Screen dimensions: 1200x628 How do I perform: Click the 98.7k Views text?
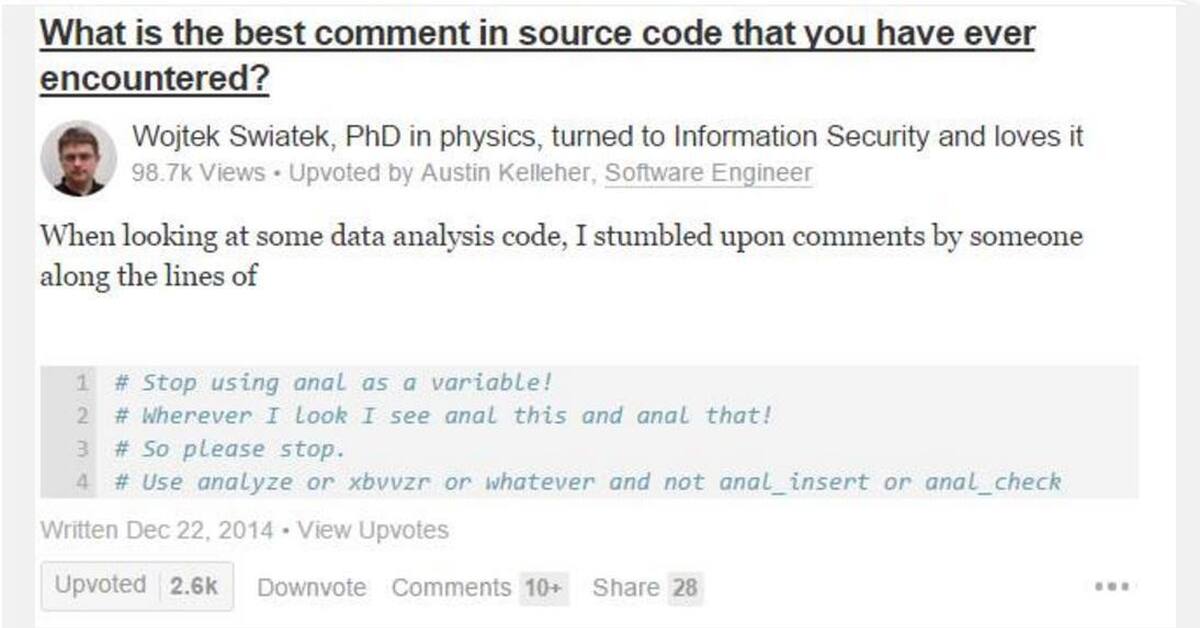coord(198,173)
